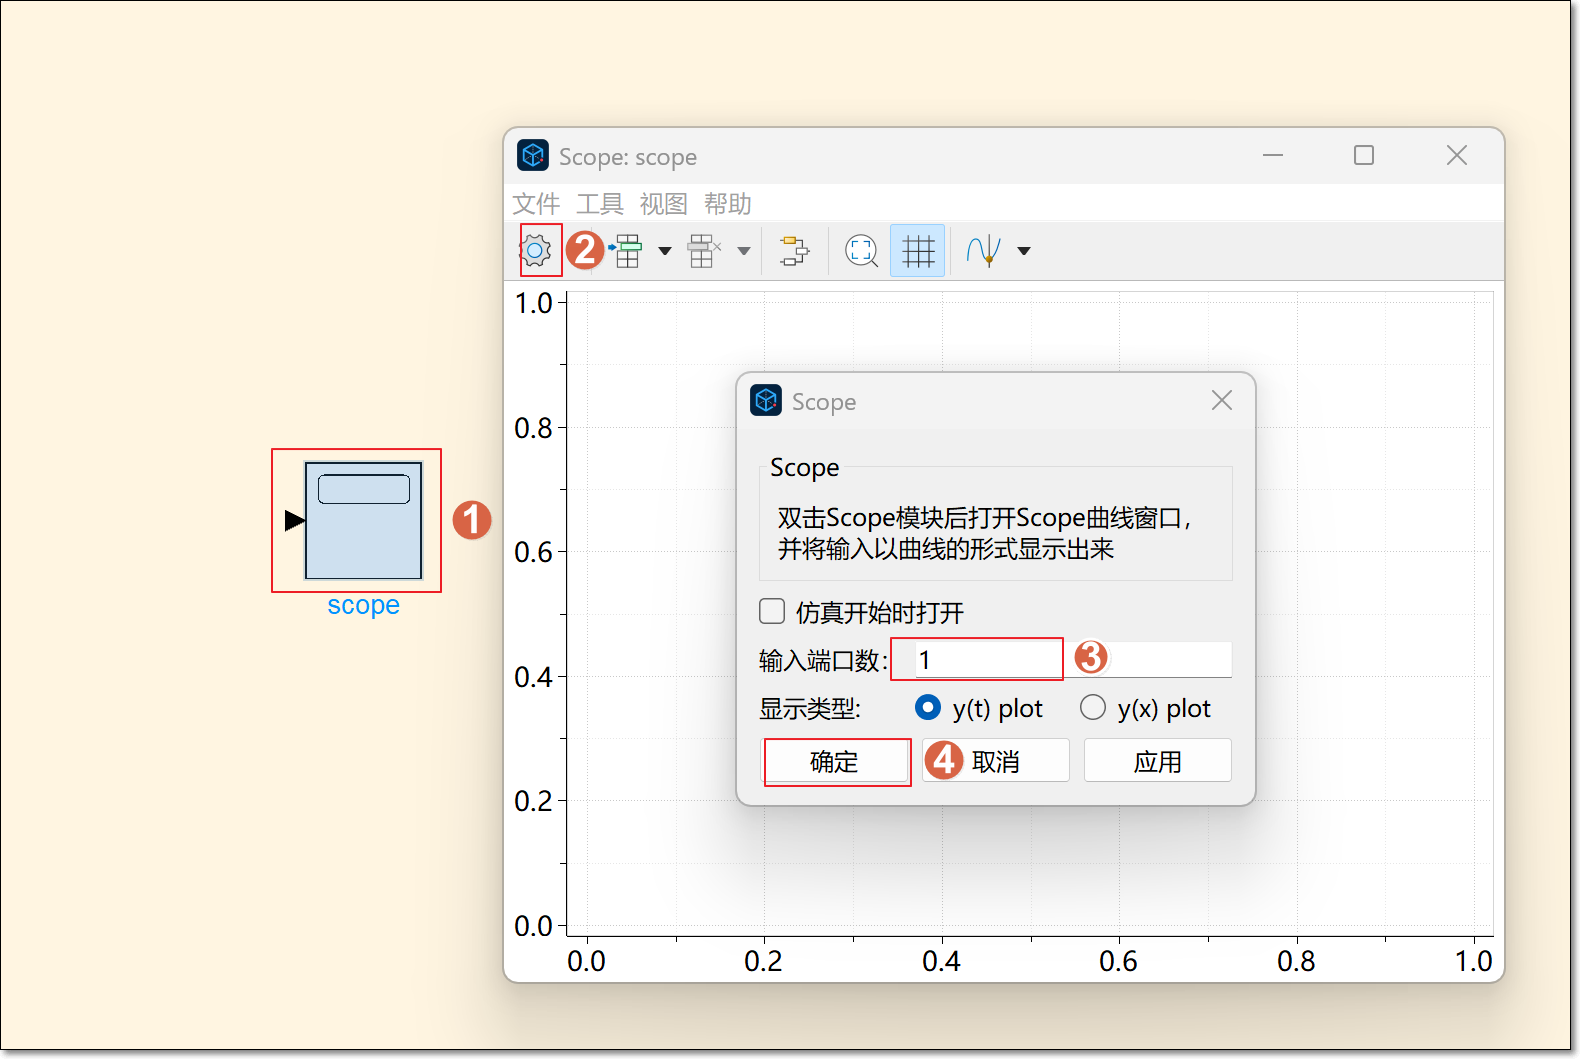This screenshot has height=1059, width=1580.
Task: Expand the remove subplot dropdown arrow
Action: 744,251
